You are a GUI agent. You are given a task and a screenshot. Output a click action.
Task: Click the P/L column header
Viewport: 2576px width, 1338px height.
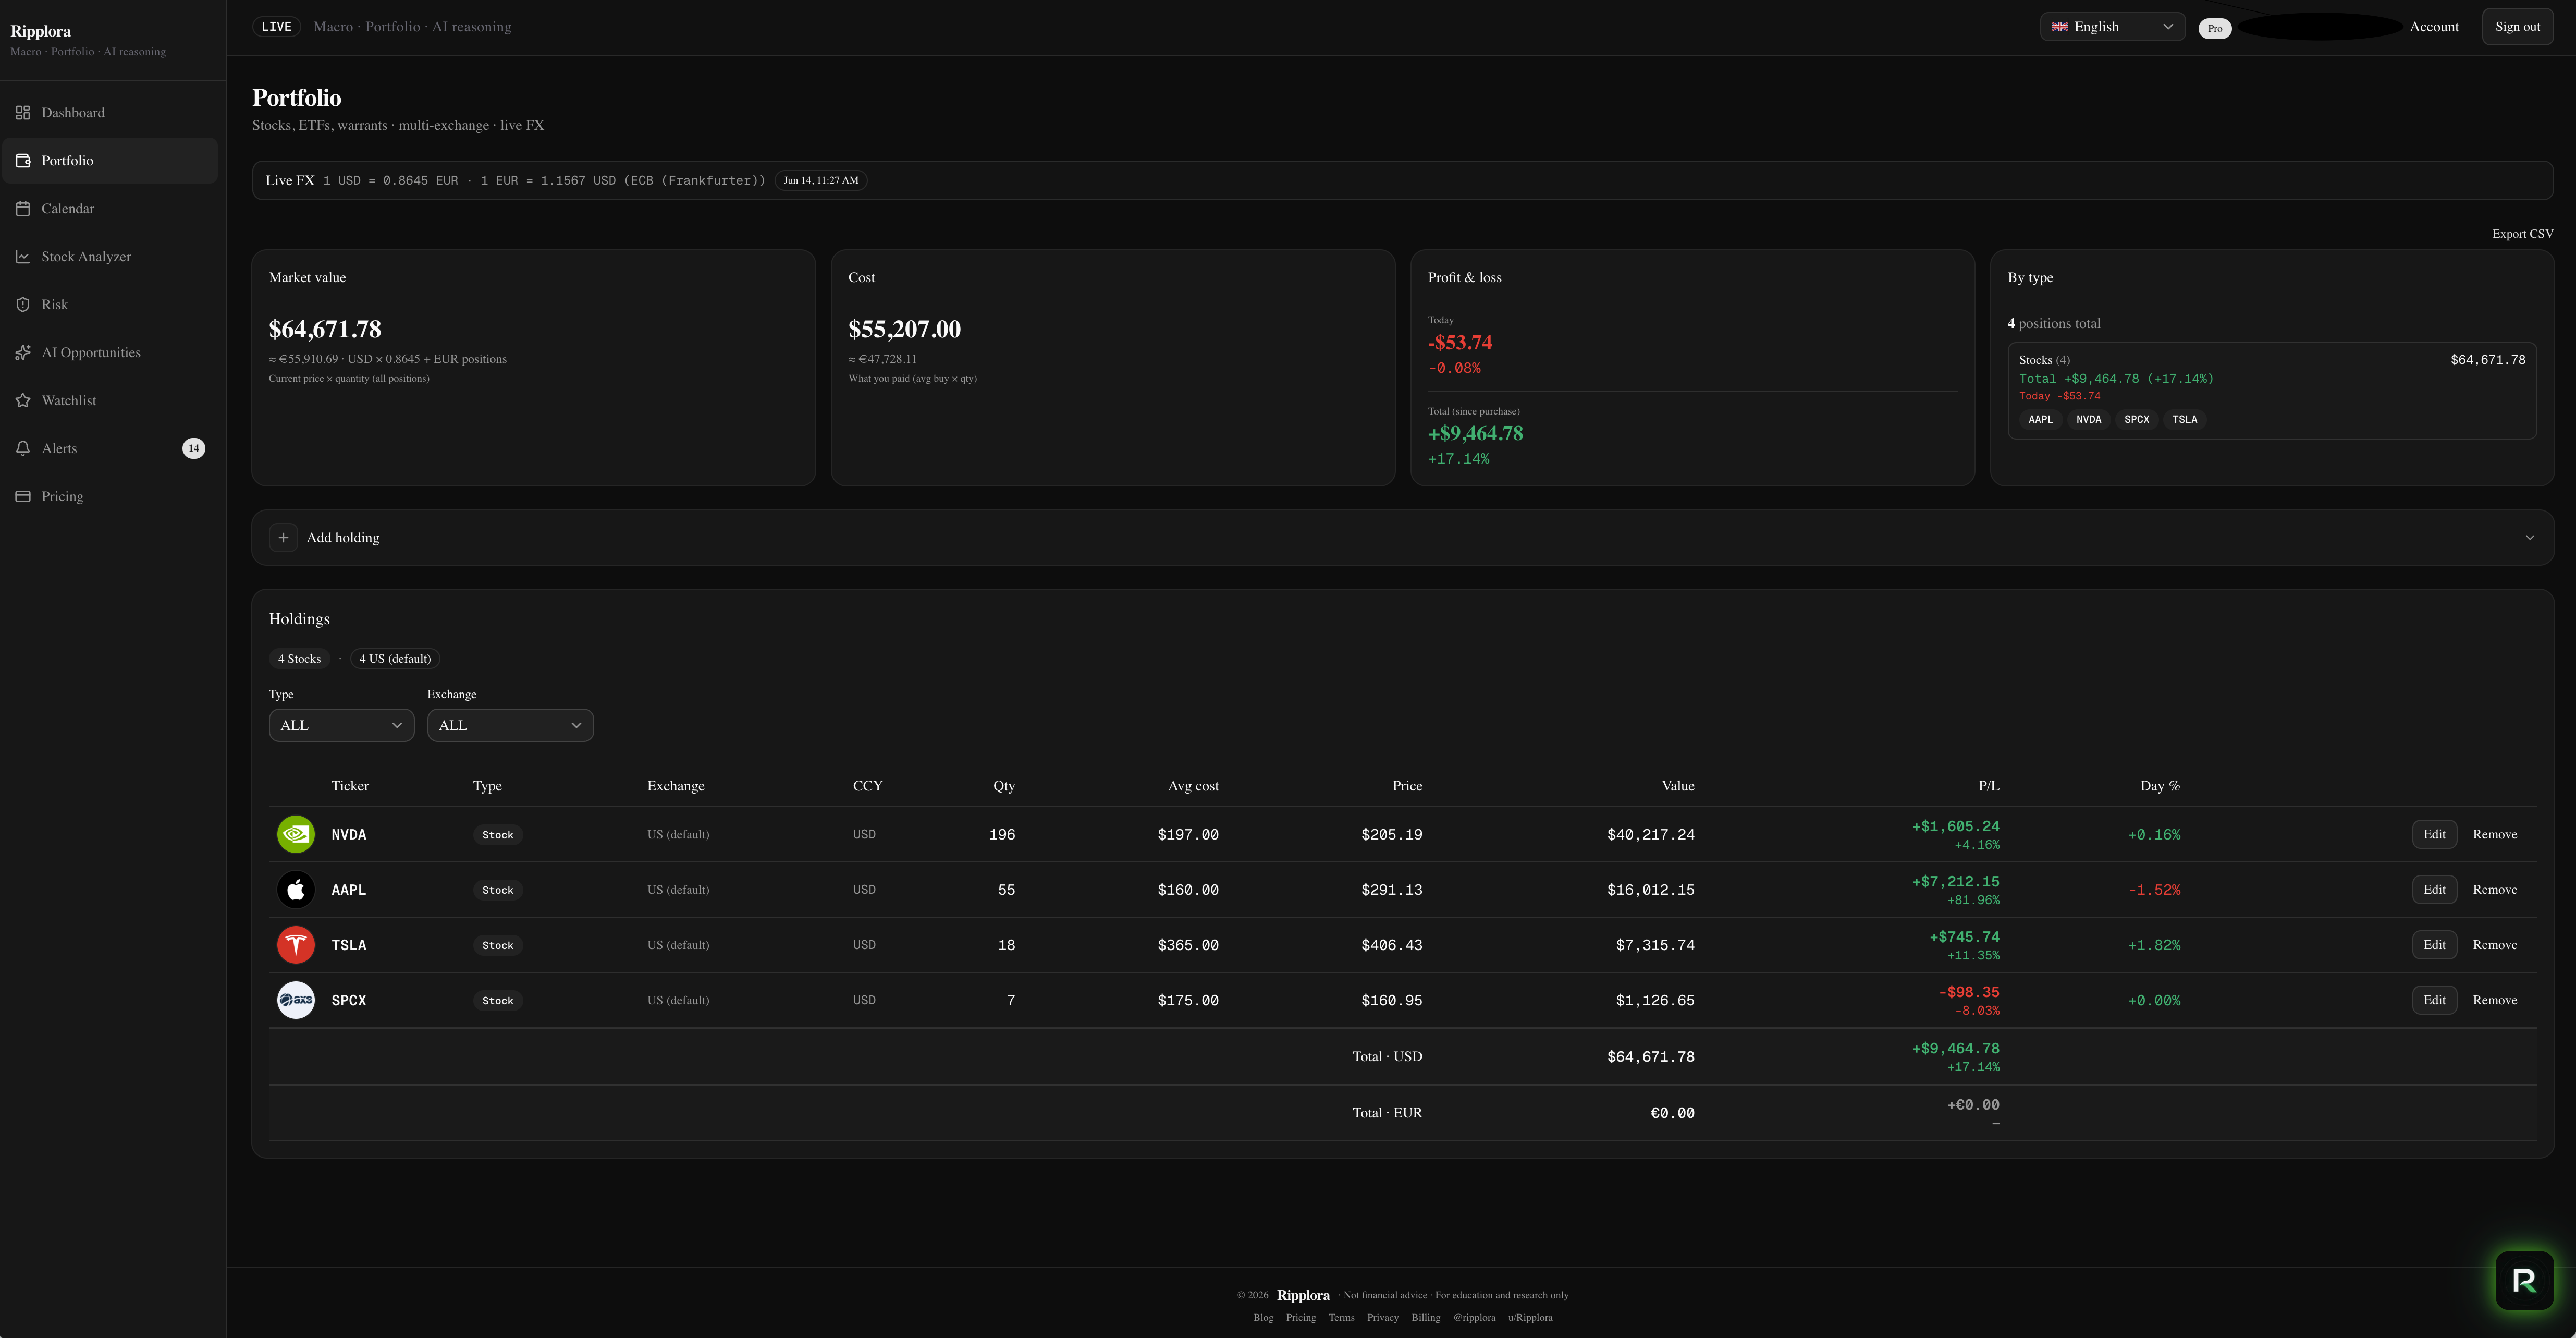click(1988, 786)
